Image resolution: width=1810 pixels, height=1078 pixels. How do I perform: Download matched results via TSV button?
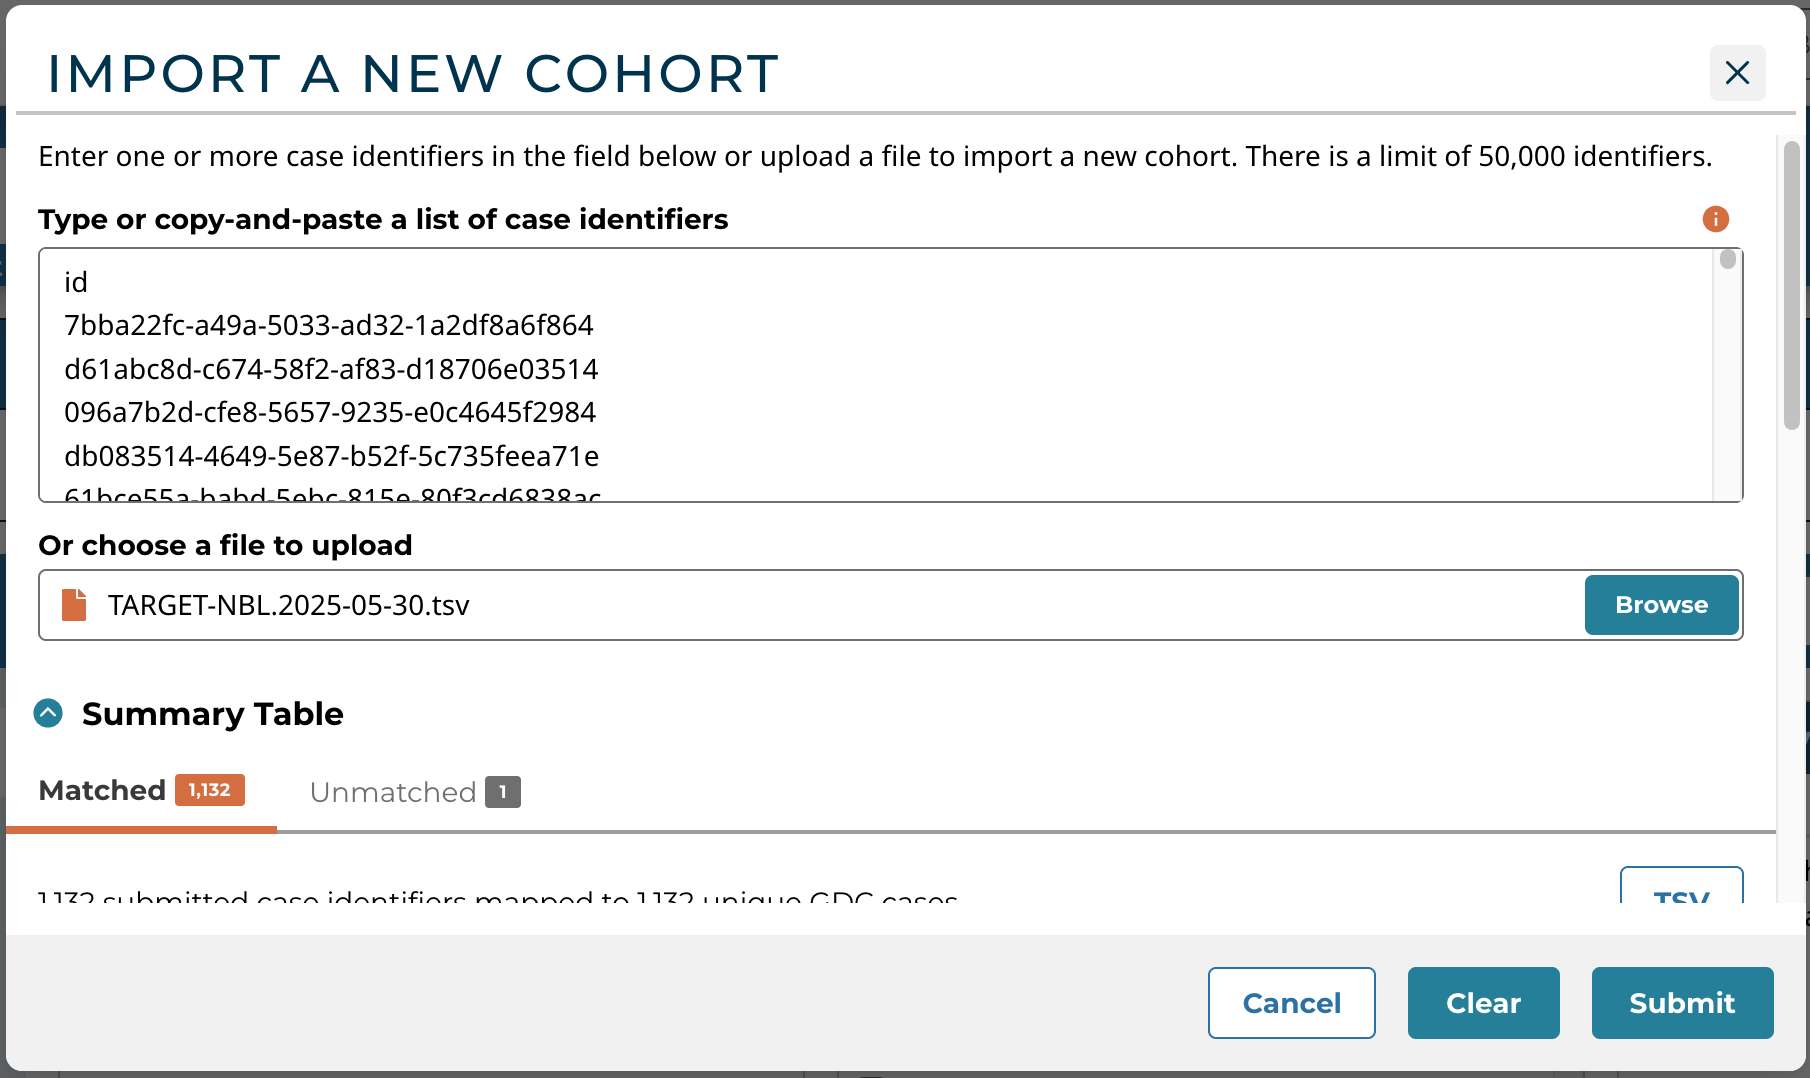pyautogui.click(x=1681, y=890)
